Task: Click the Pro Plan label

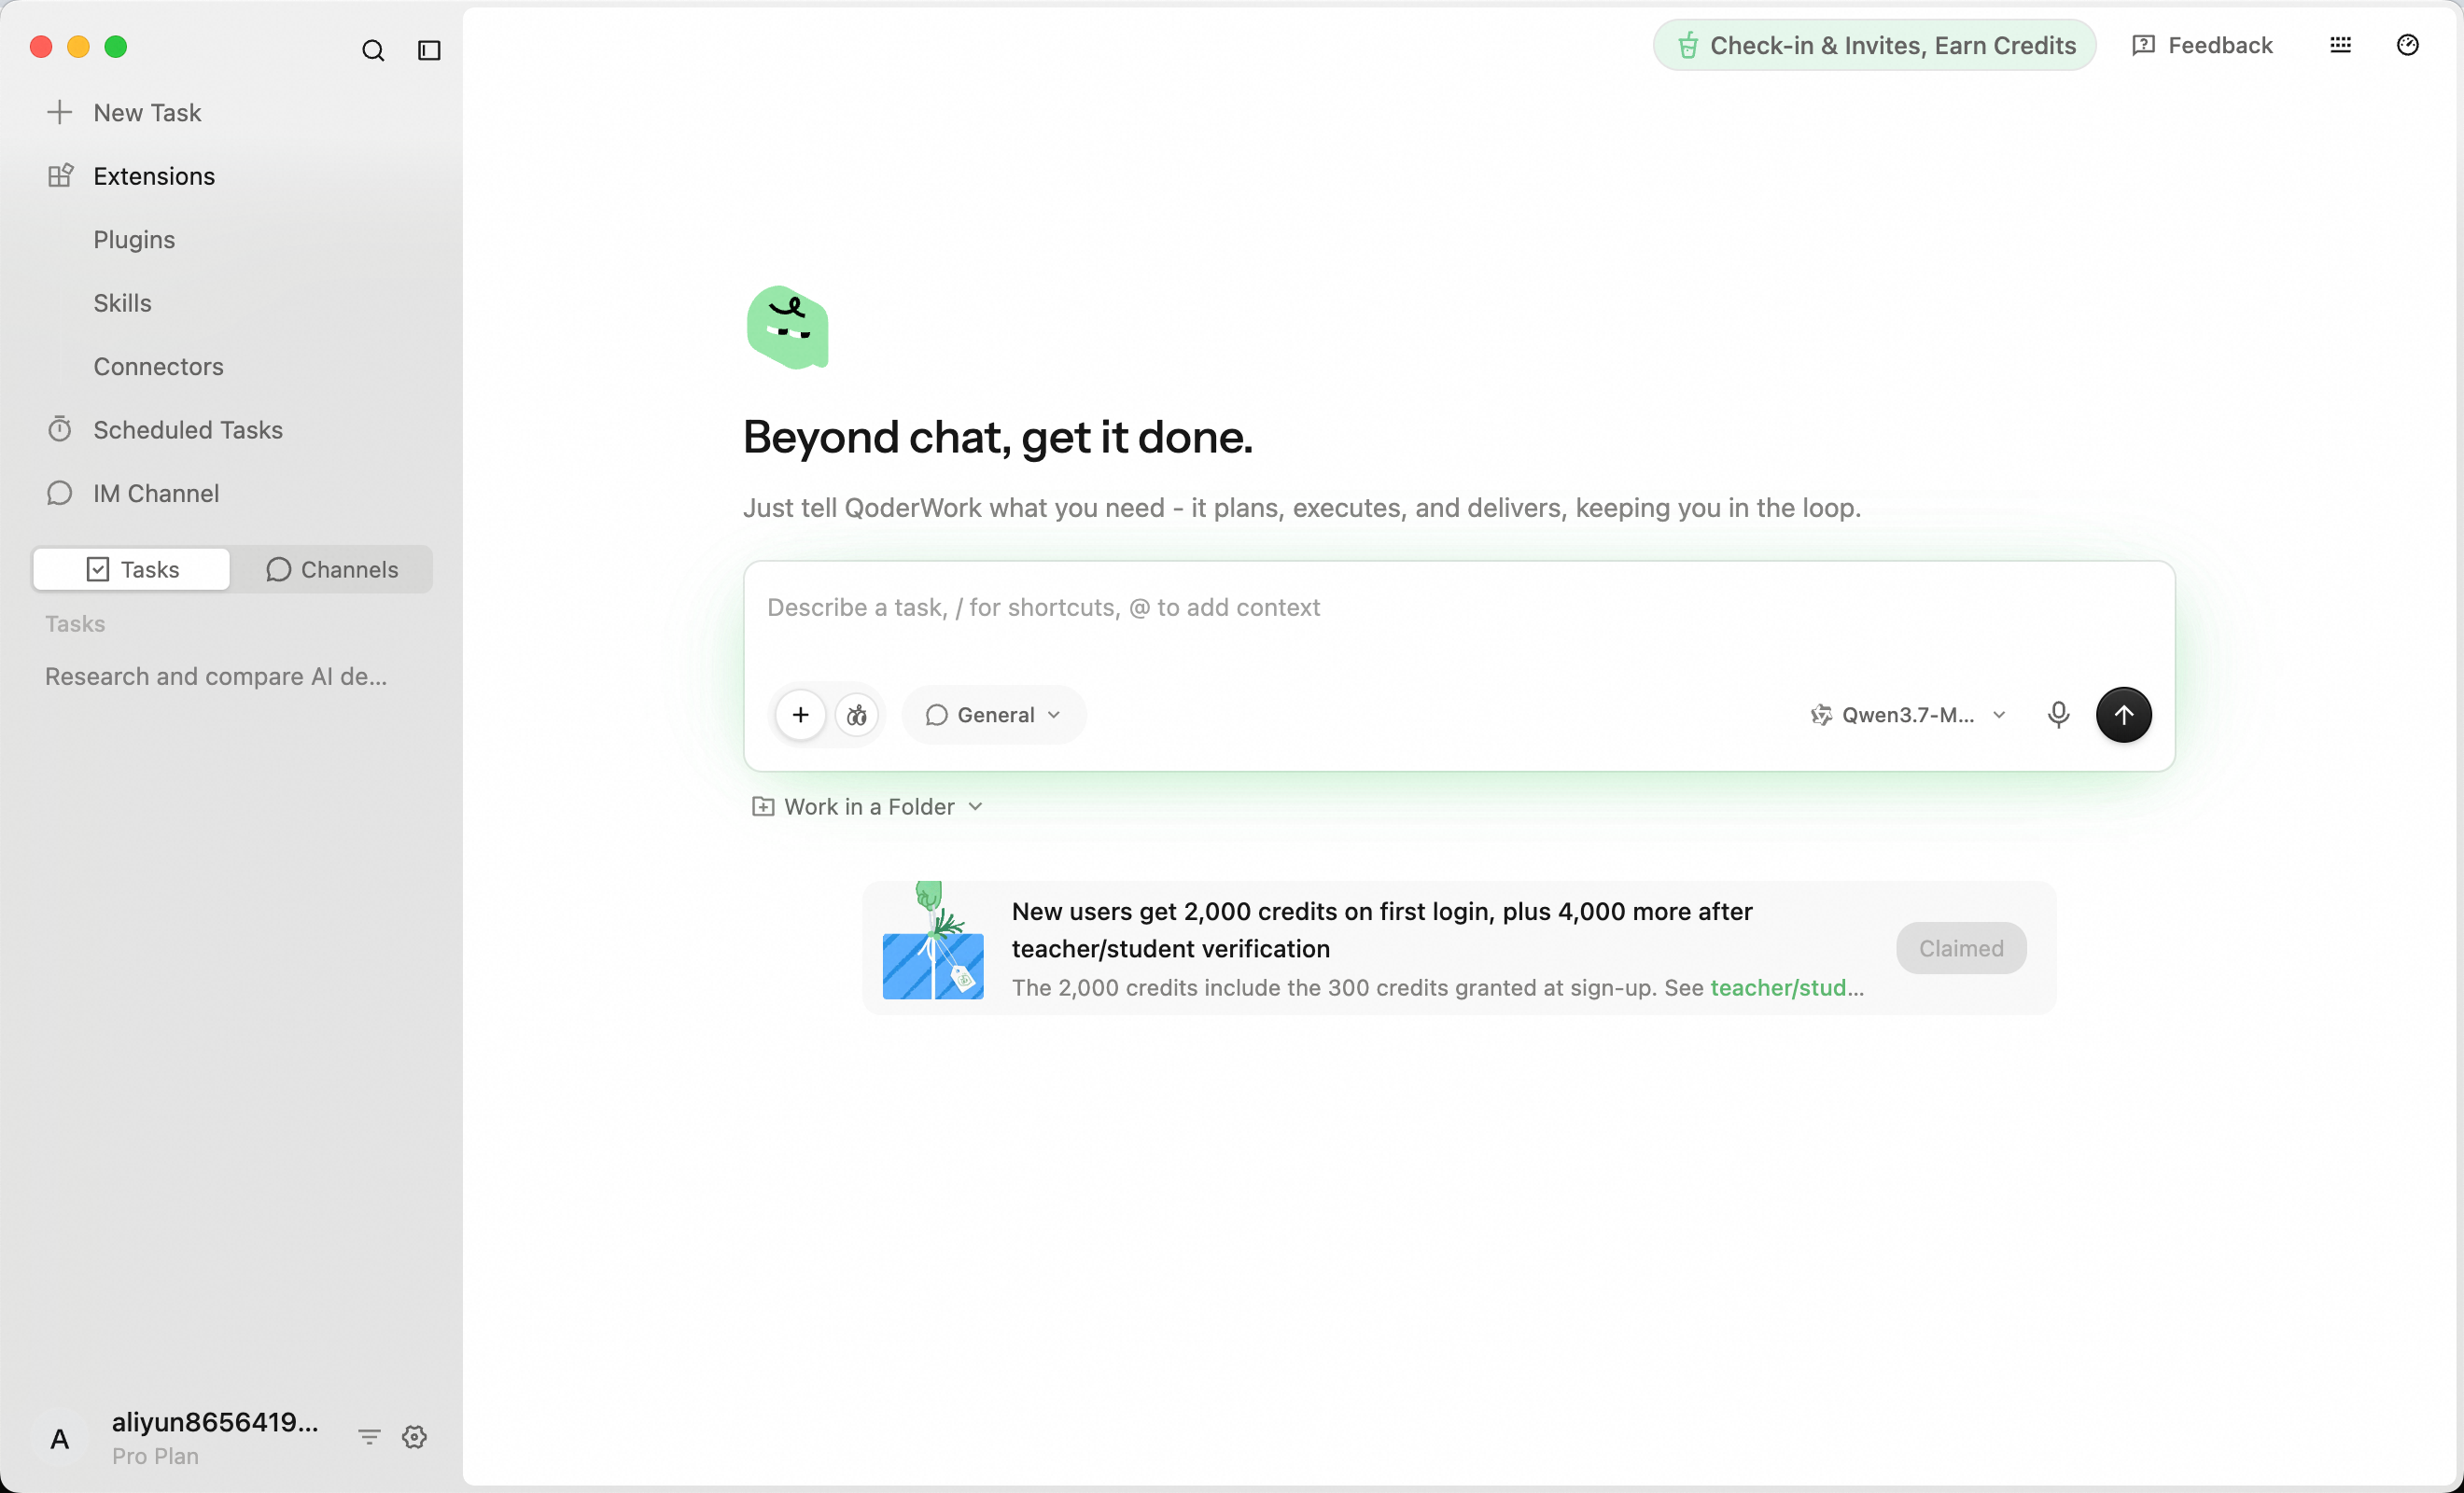Action: (x=155, y=1456)
